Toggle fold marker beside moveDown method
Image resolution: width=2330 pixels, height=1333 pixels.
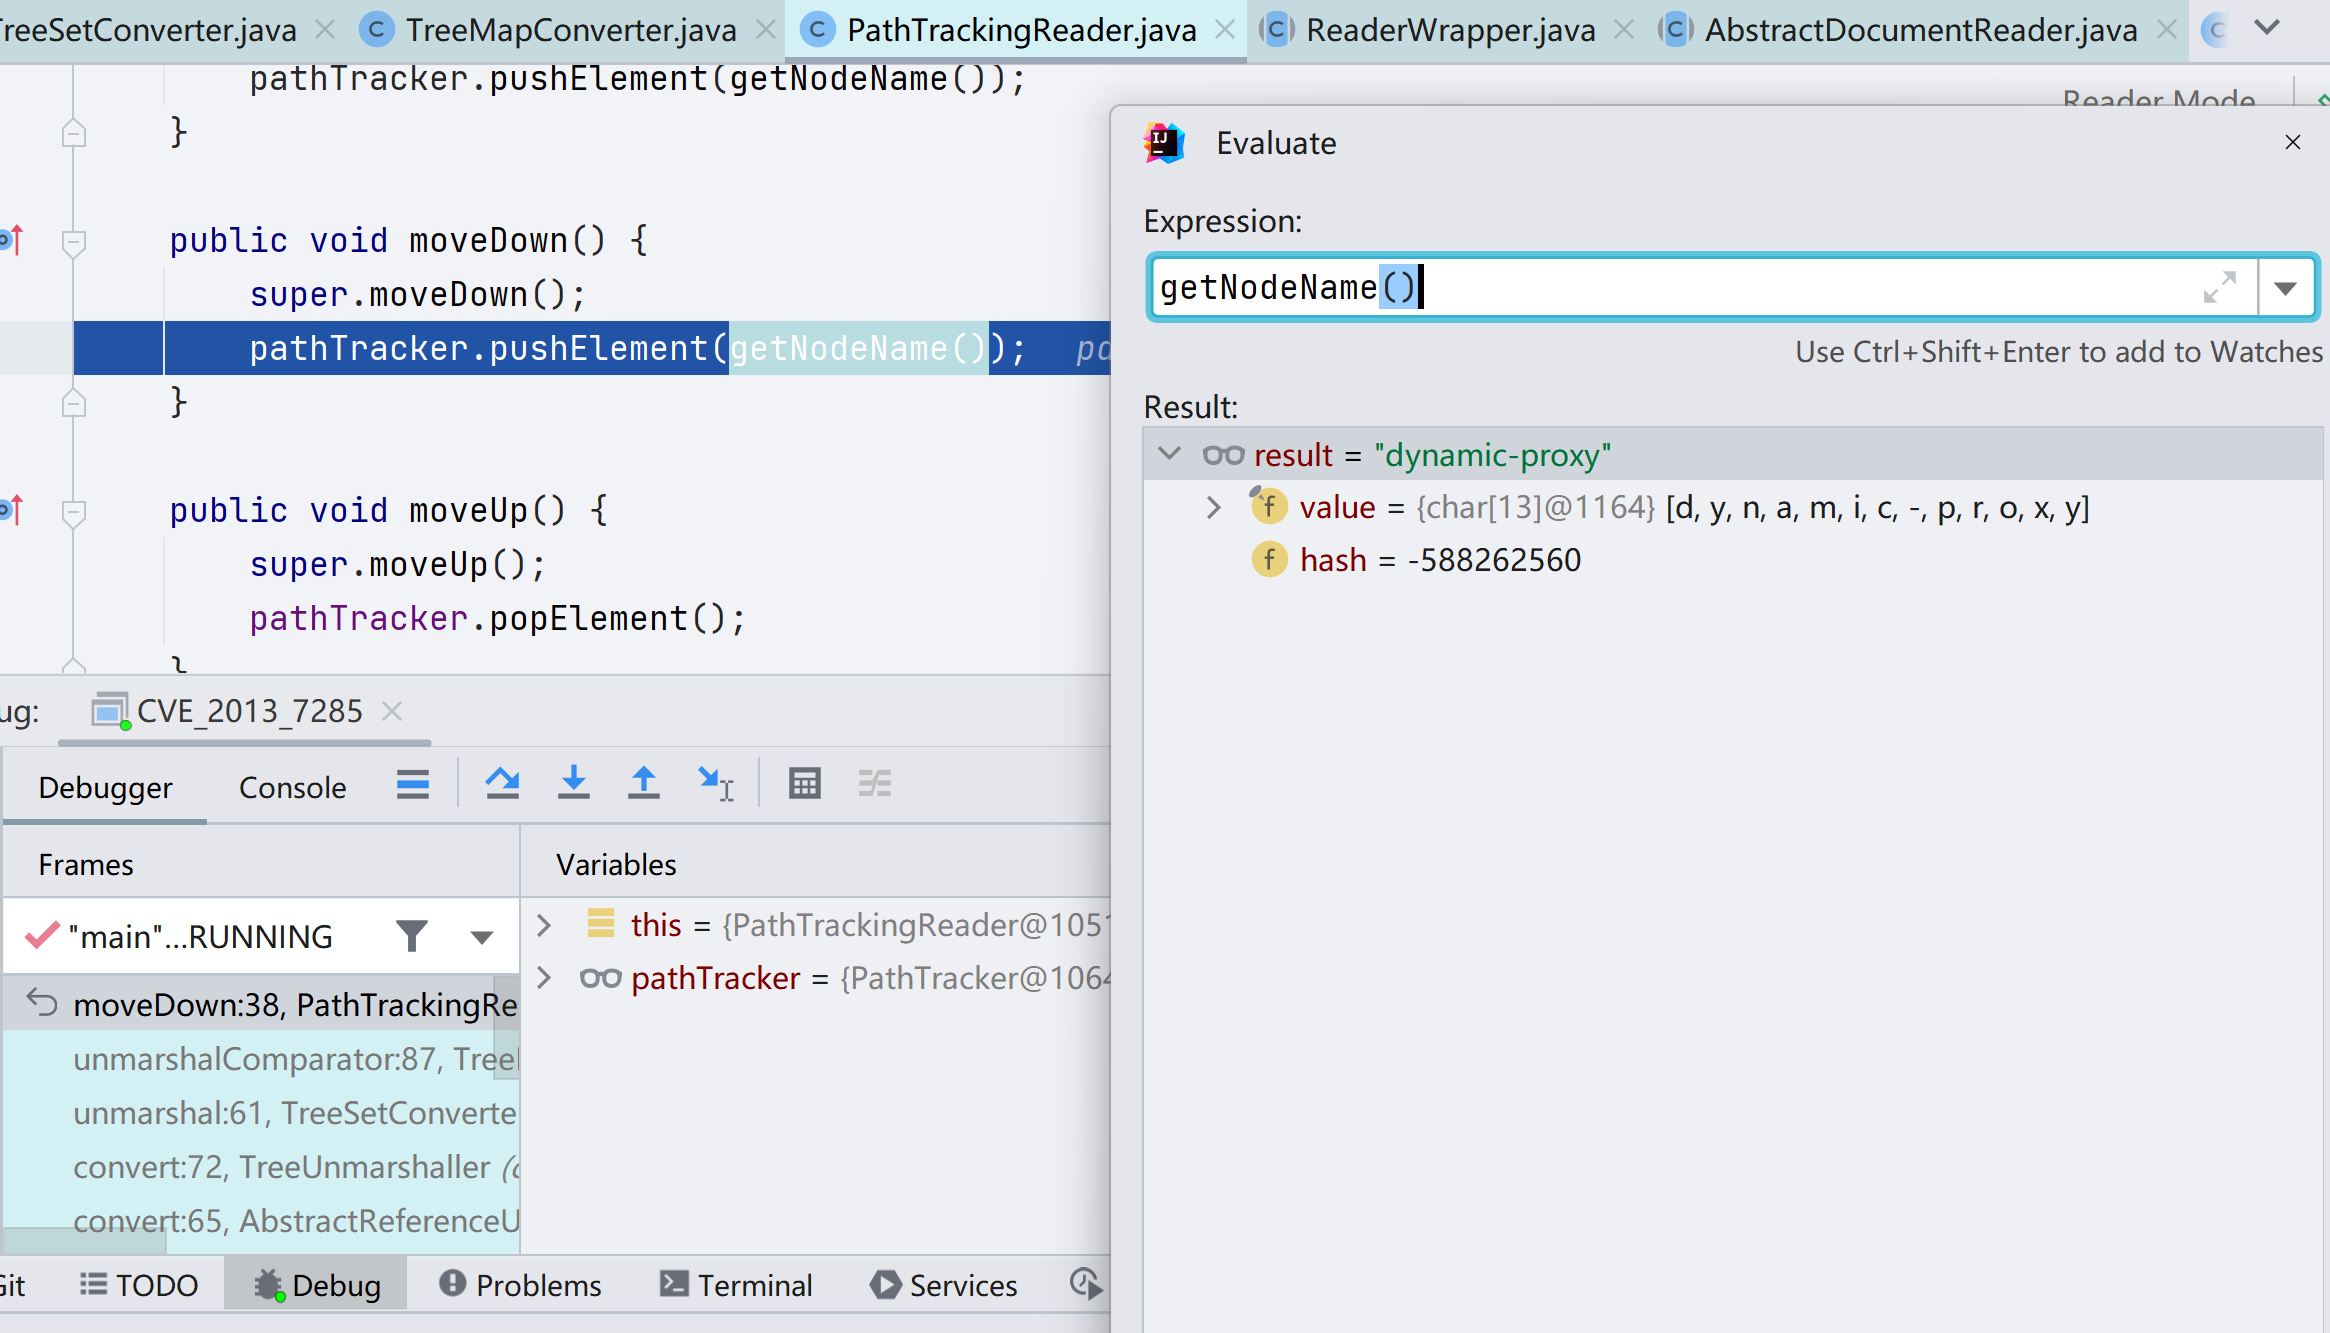73,242
